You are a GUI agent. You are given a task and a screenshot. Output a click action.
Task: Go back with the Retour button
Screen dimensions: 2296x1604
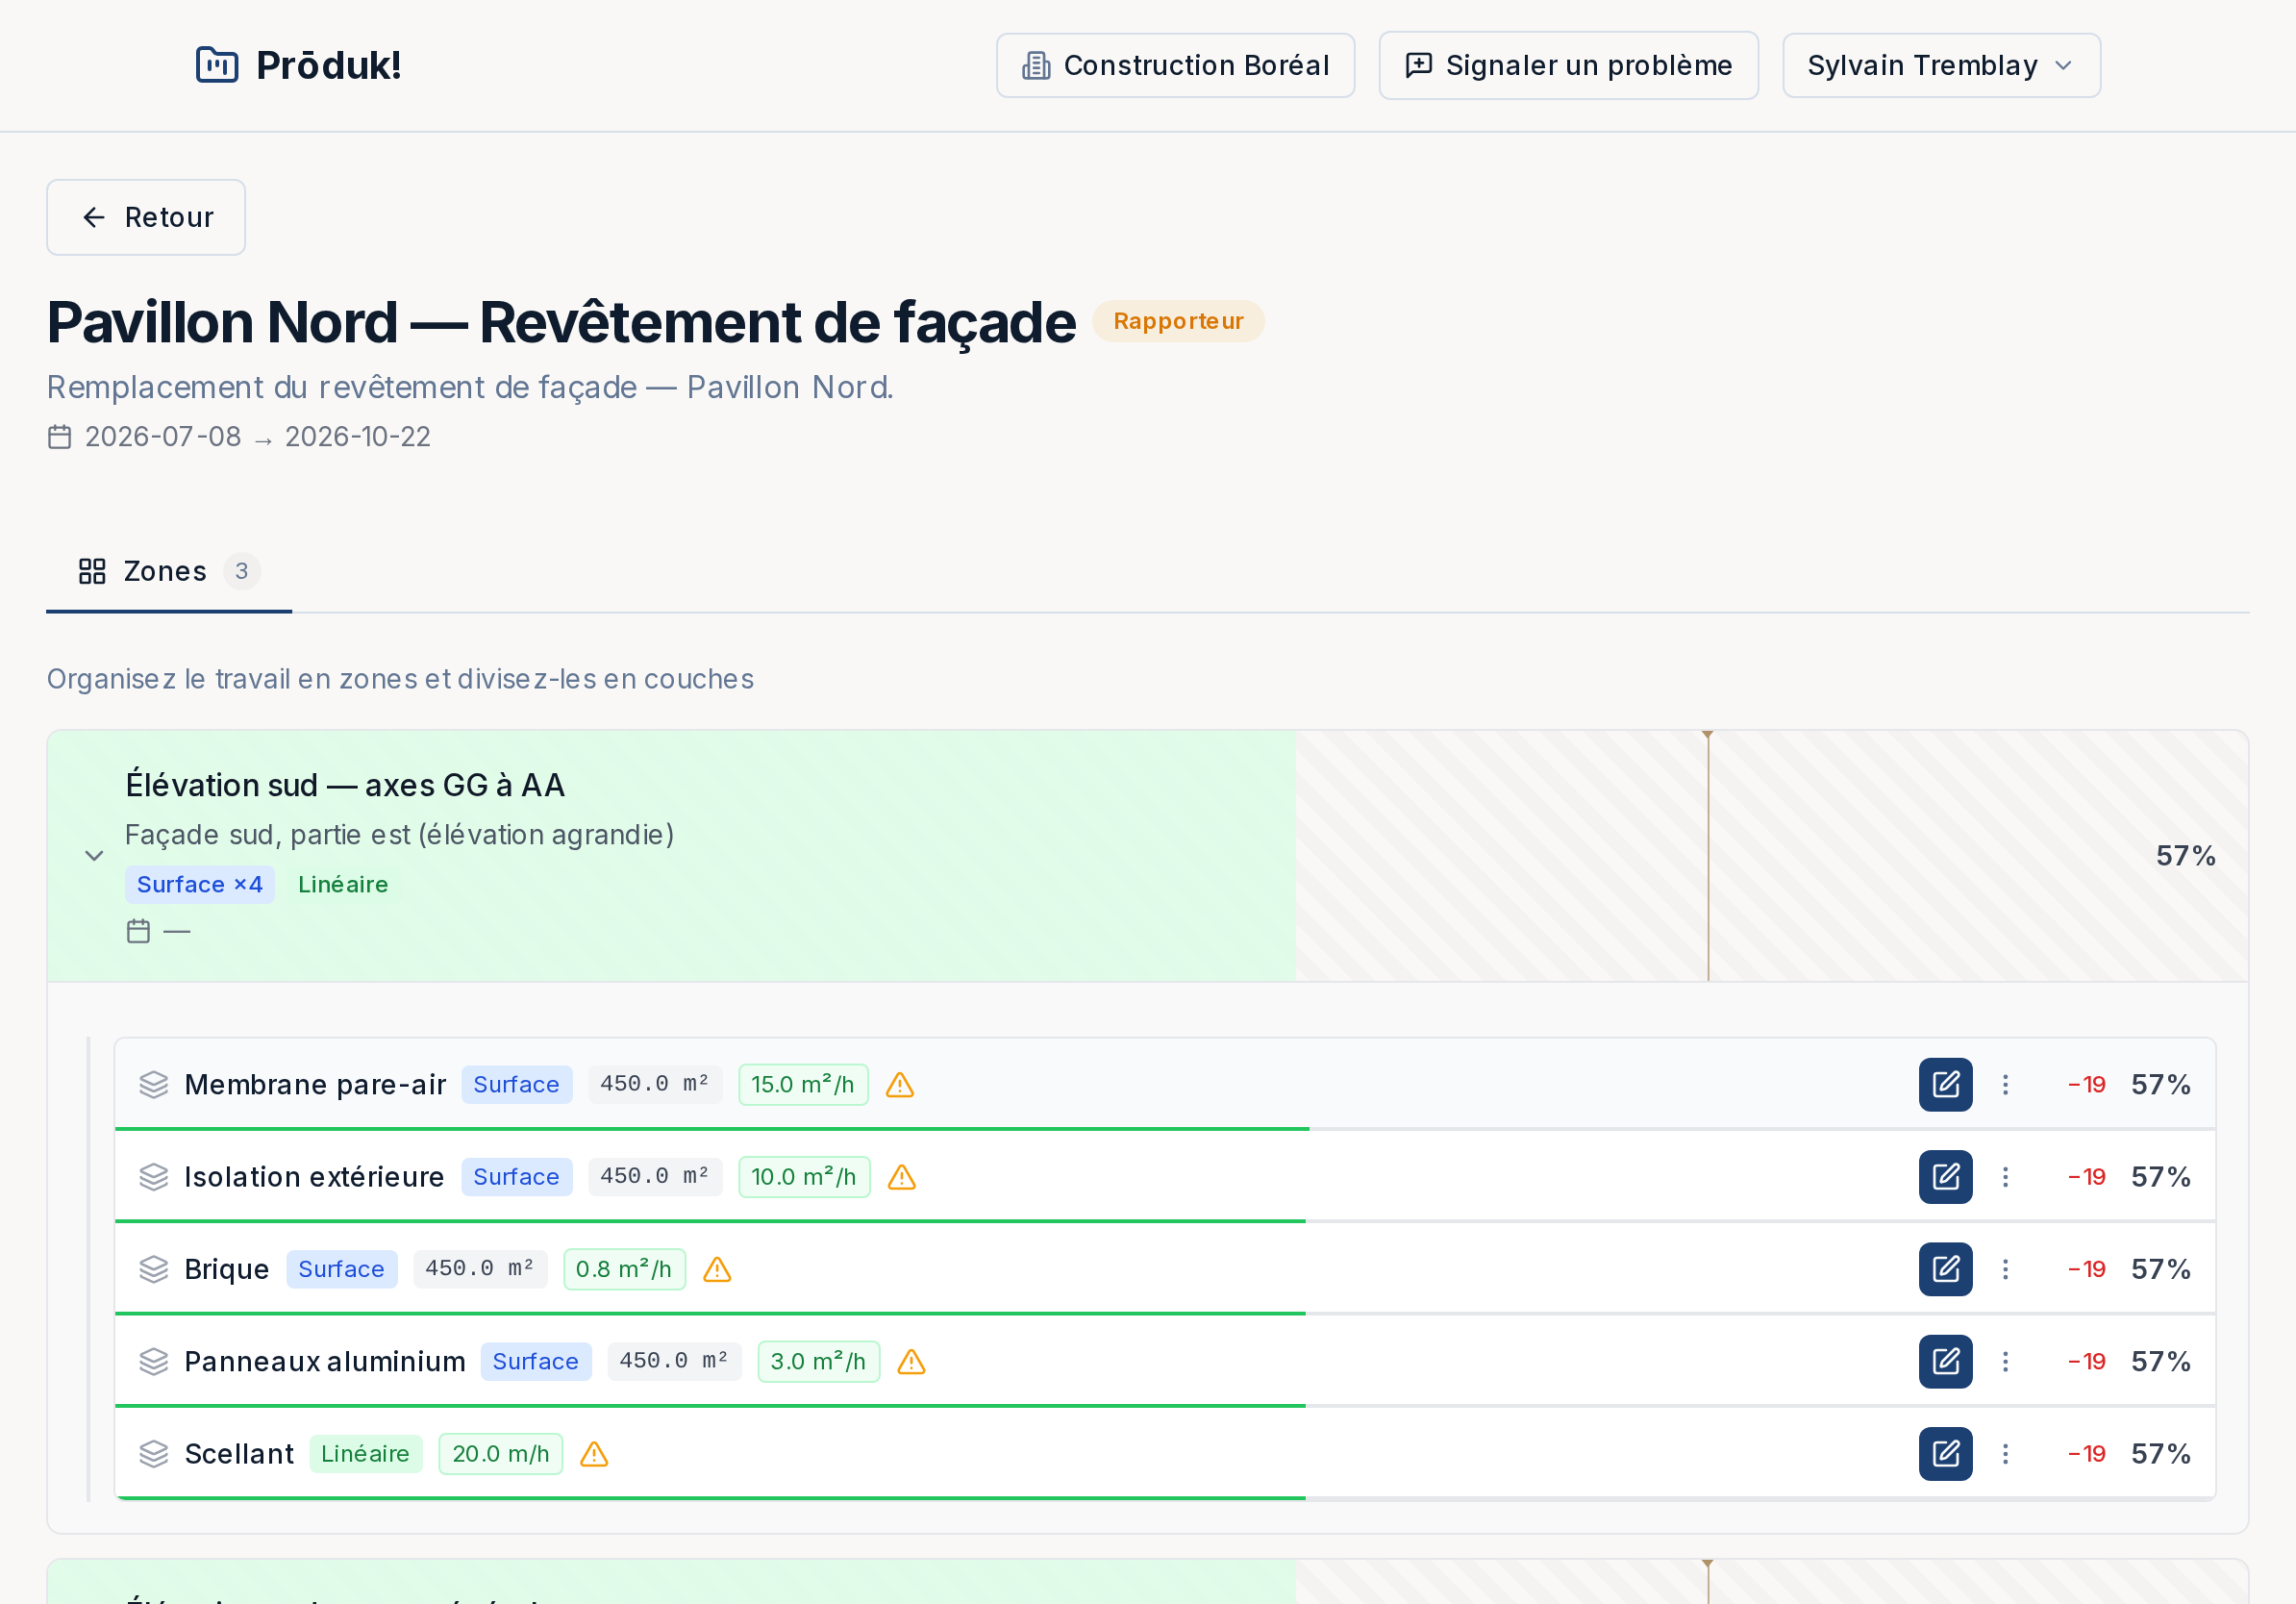click(x=146, y=217)
